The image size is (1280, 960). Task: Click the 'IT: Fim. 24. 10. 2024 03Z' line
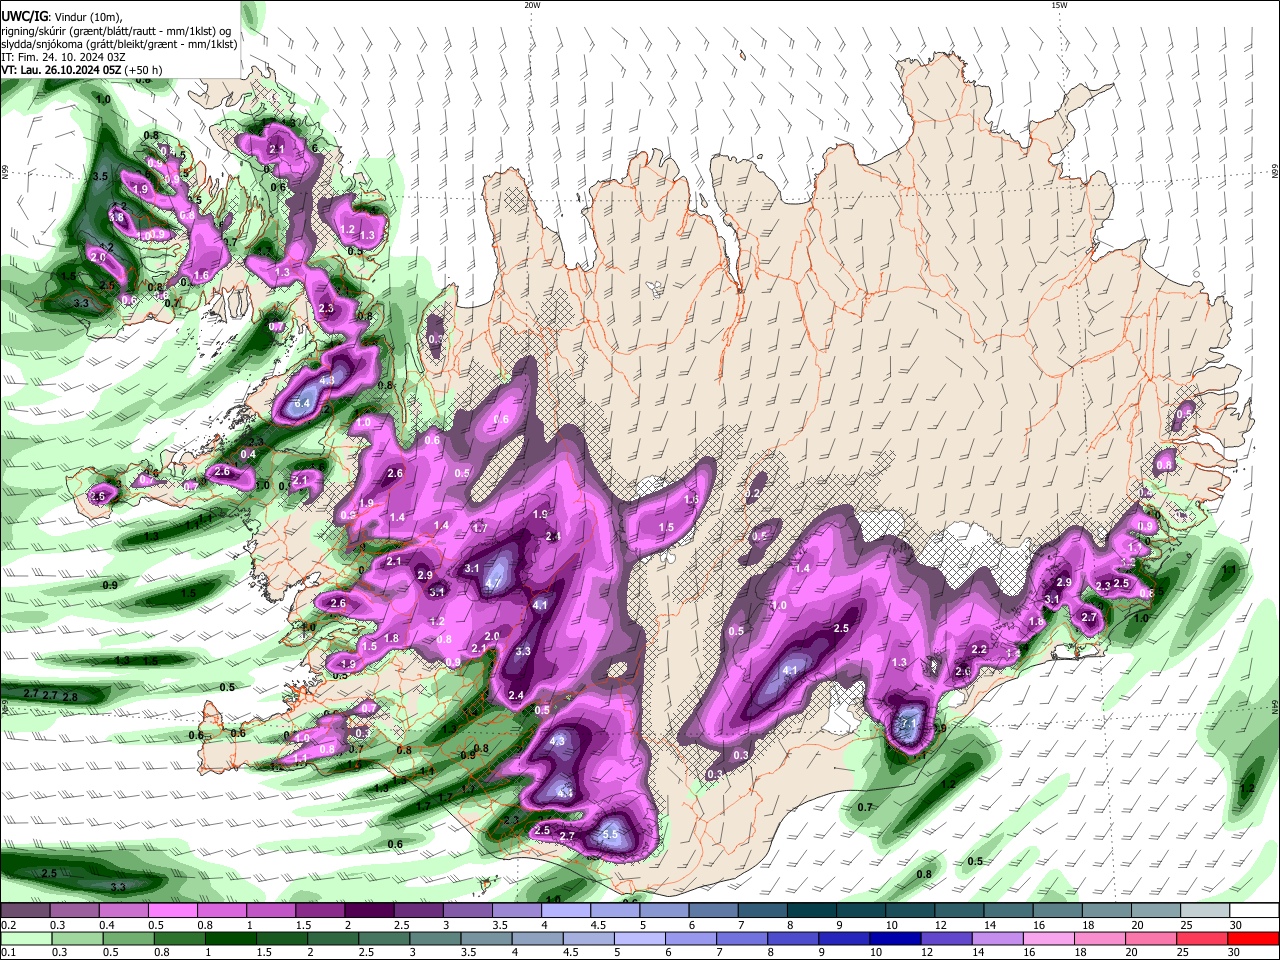(x=61, y=57)
